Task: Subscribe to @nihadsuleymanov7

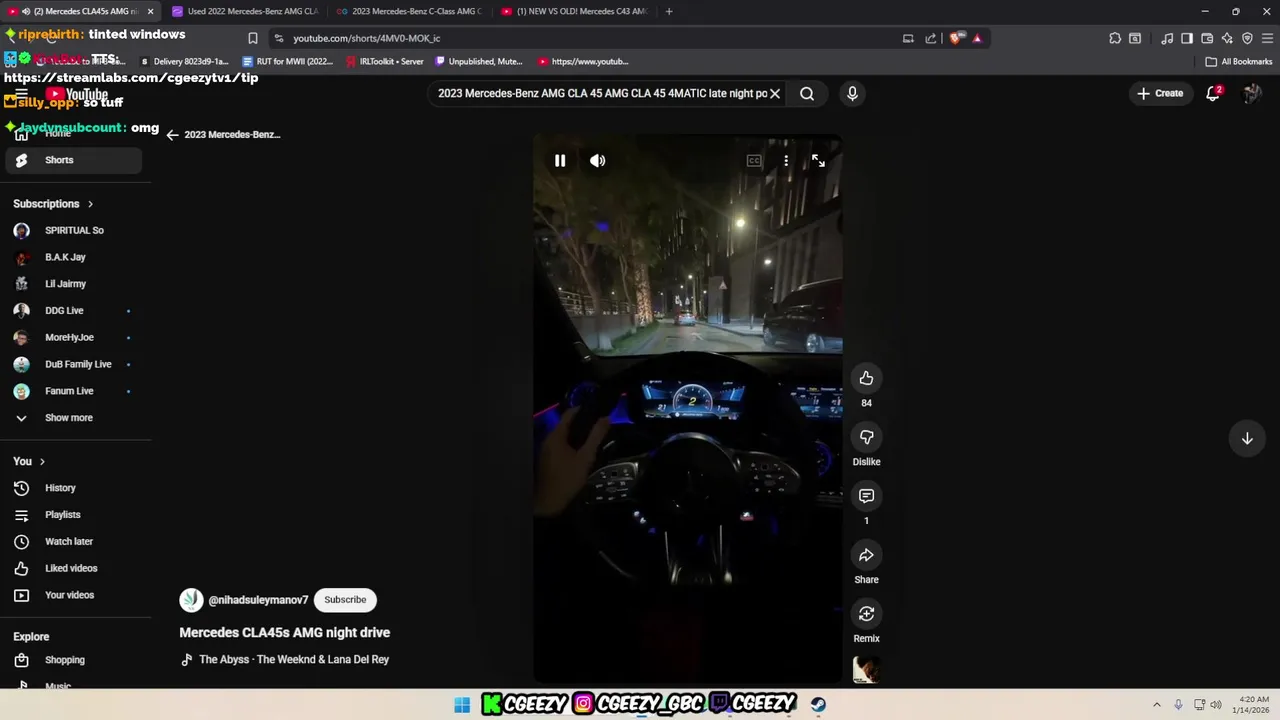Action: pos(345,600)
